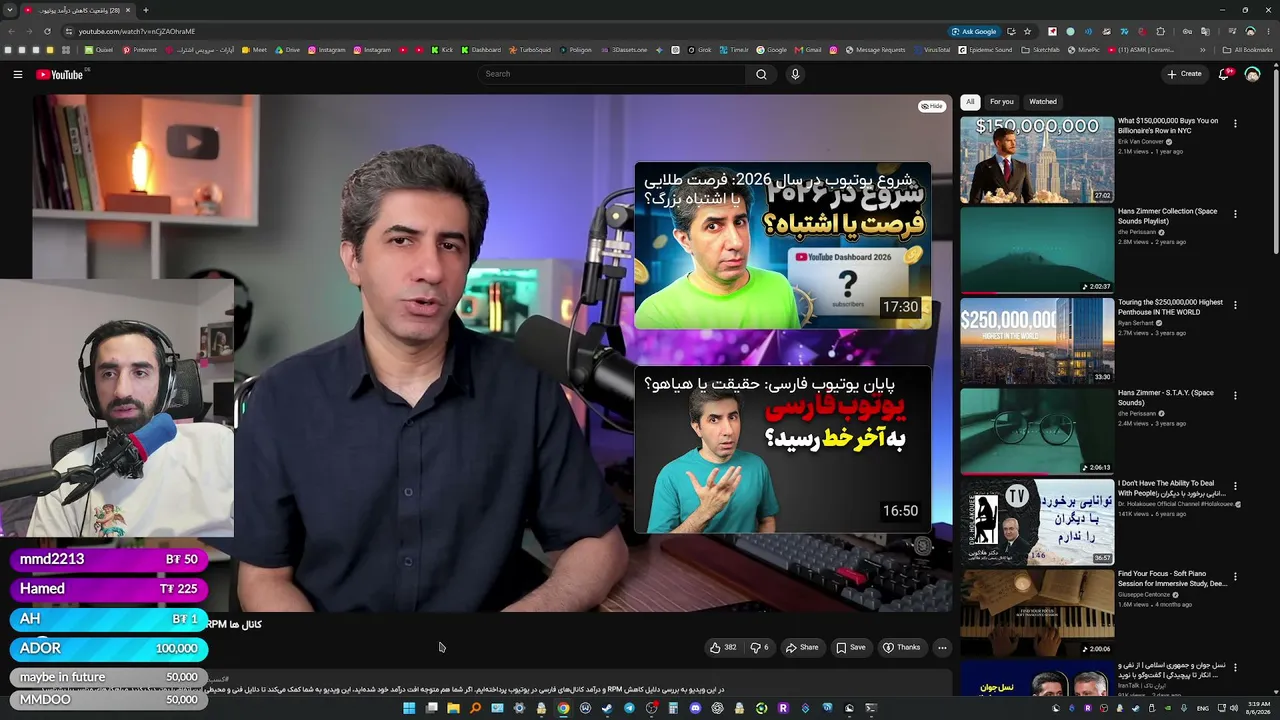Image resolution: width=1280 pixels, height=720 pixels.
Task: Open the YouTube guide hamburger menu
Action: (17, 74)
